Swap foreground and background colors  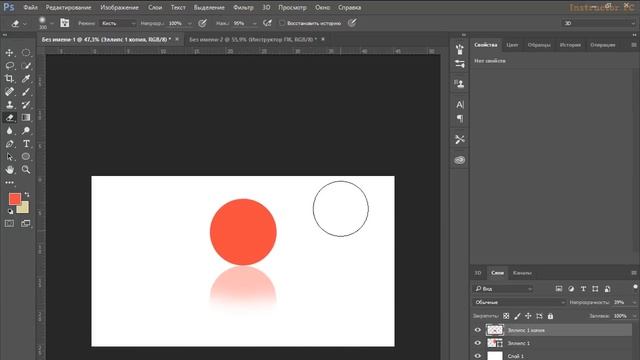point(27,195)
